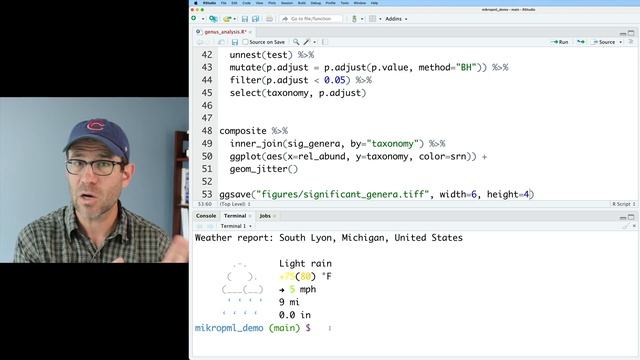Open the Session menu

287,3
